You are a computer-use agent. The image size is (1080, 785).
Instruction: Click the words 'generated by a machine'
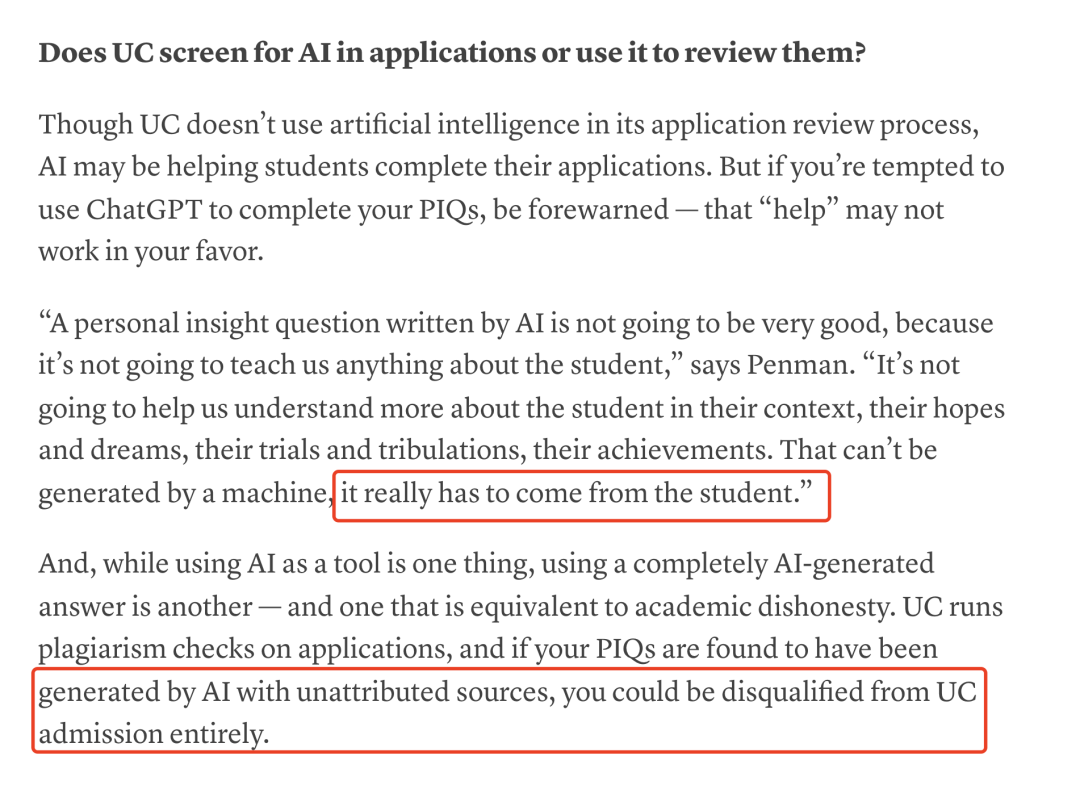[x=183, y=493]
